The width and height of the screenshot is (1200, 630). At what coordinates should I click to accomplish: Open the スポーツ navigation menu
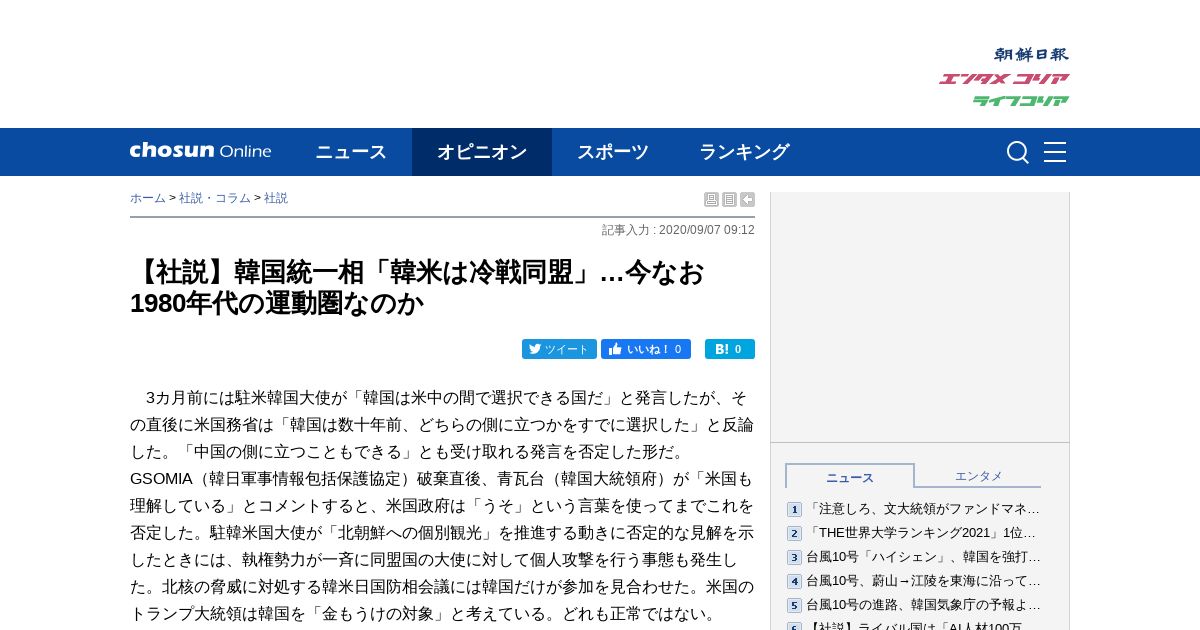point(613,152)
